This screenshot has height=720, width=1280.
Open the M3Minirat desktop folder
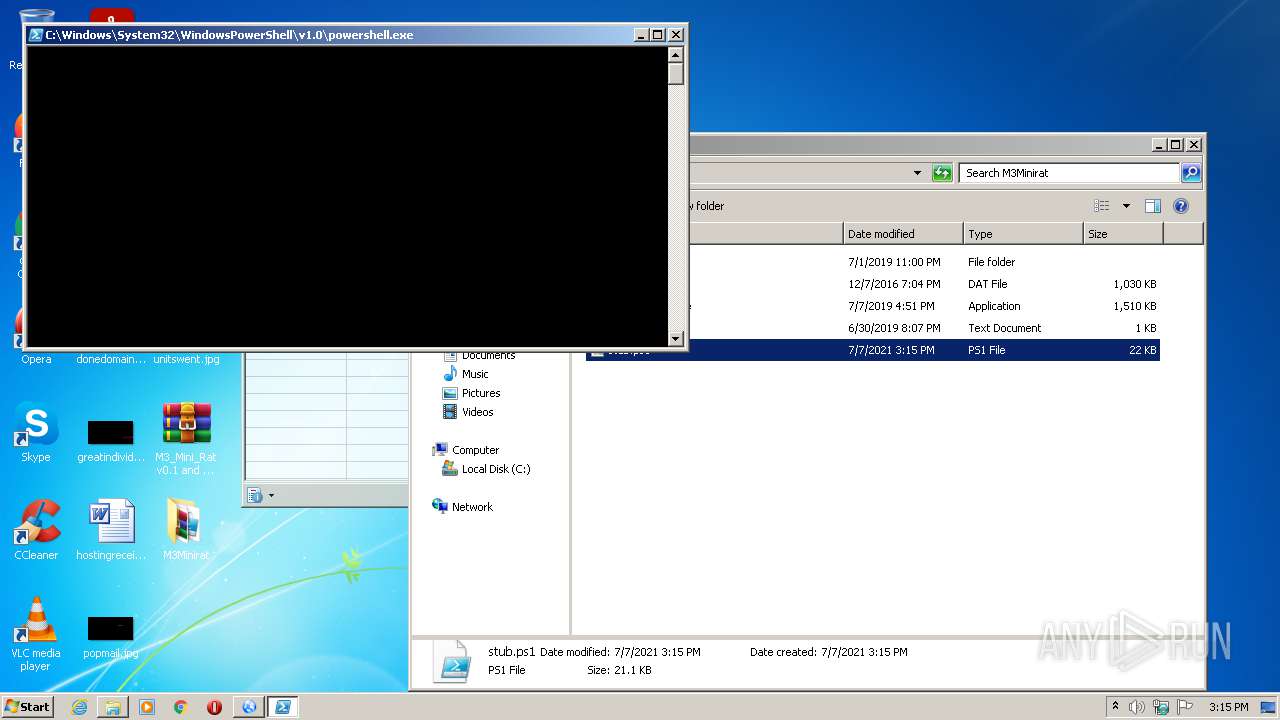186,530
